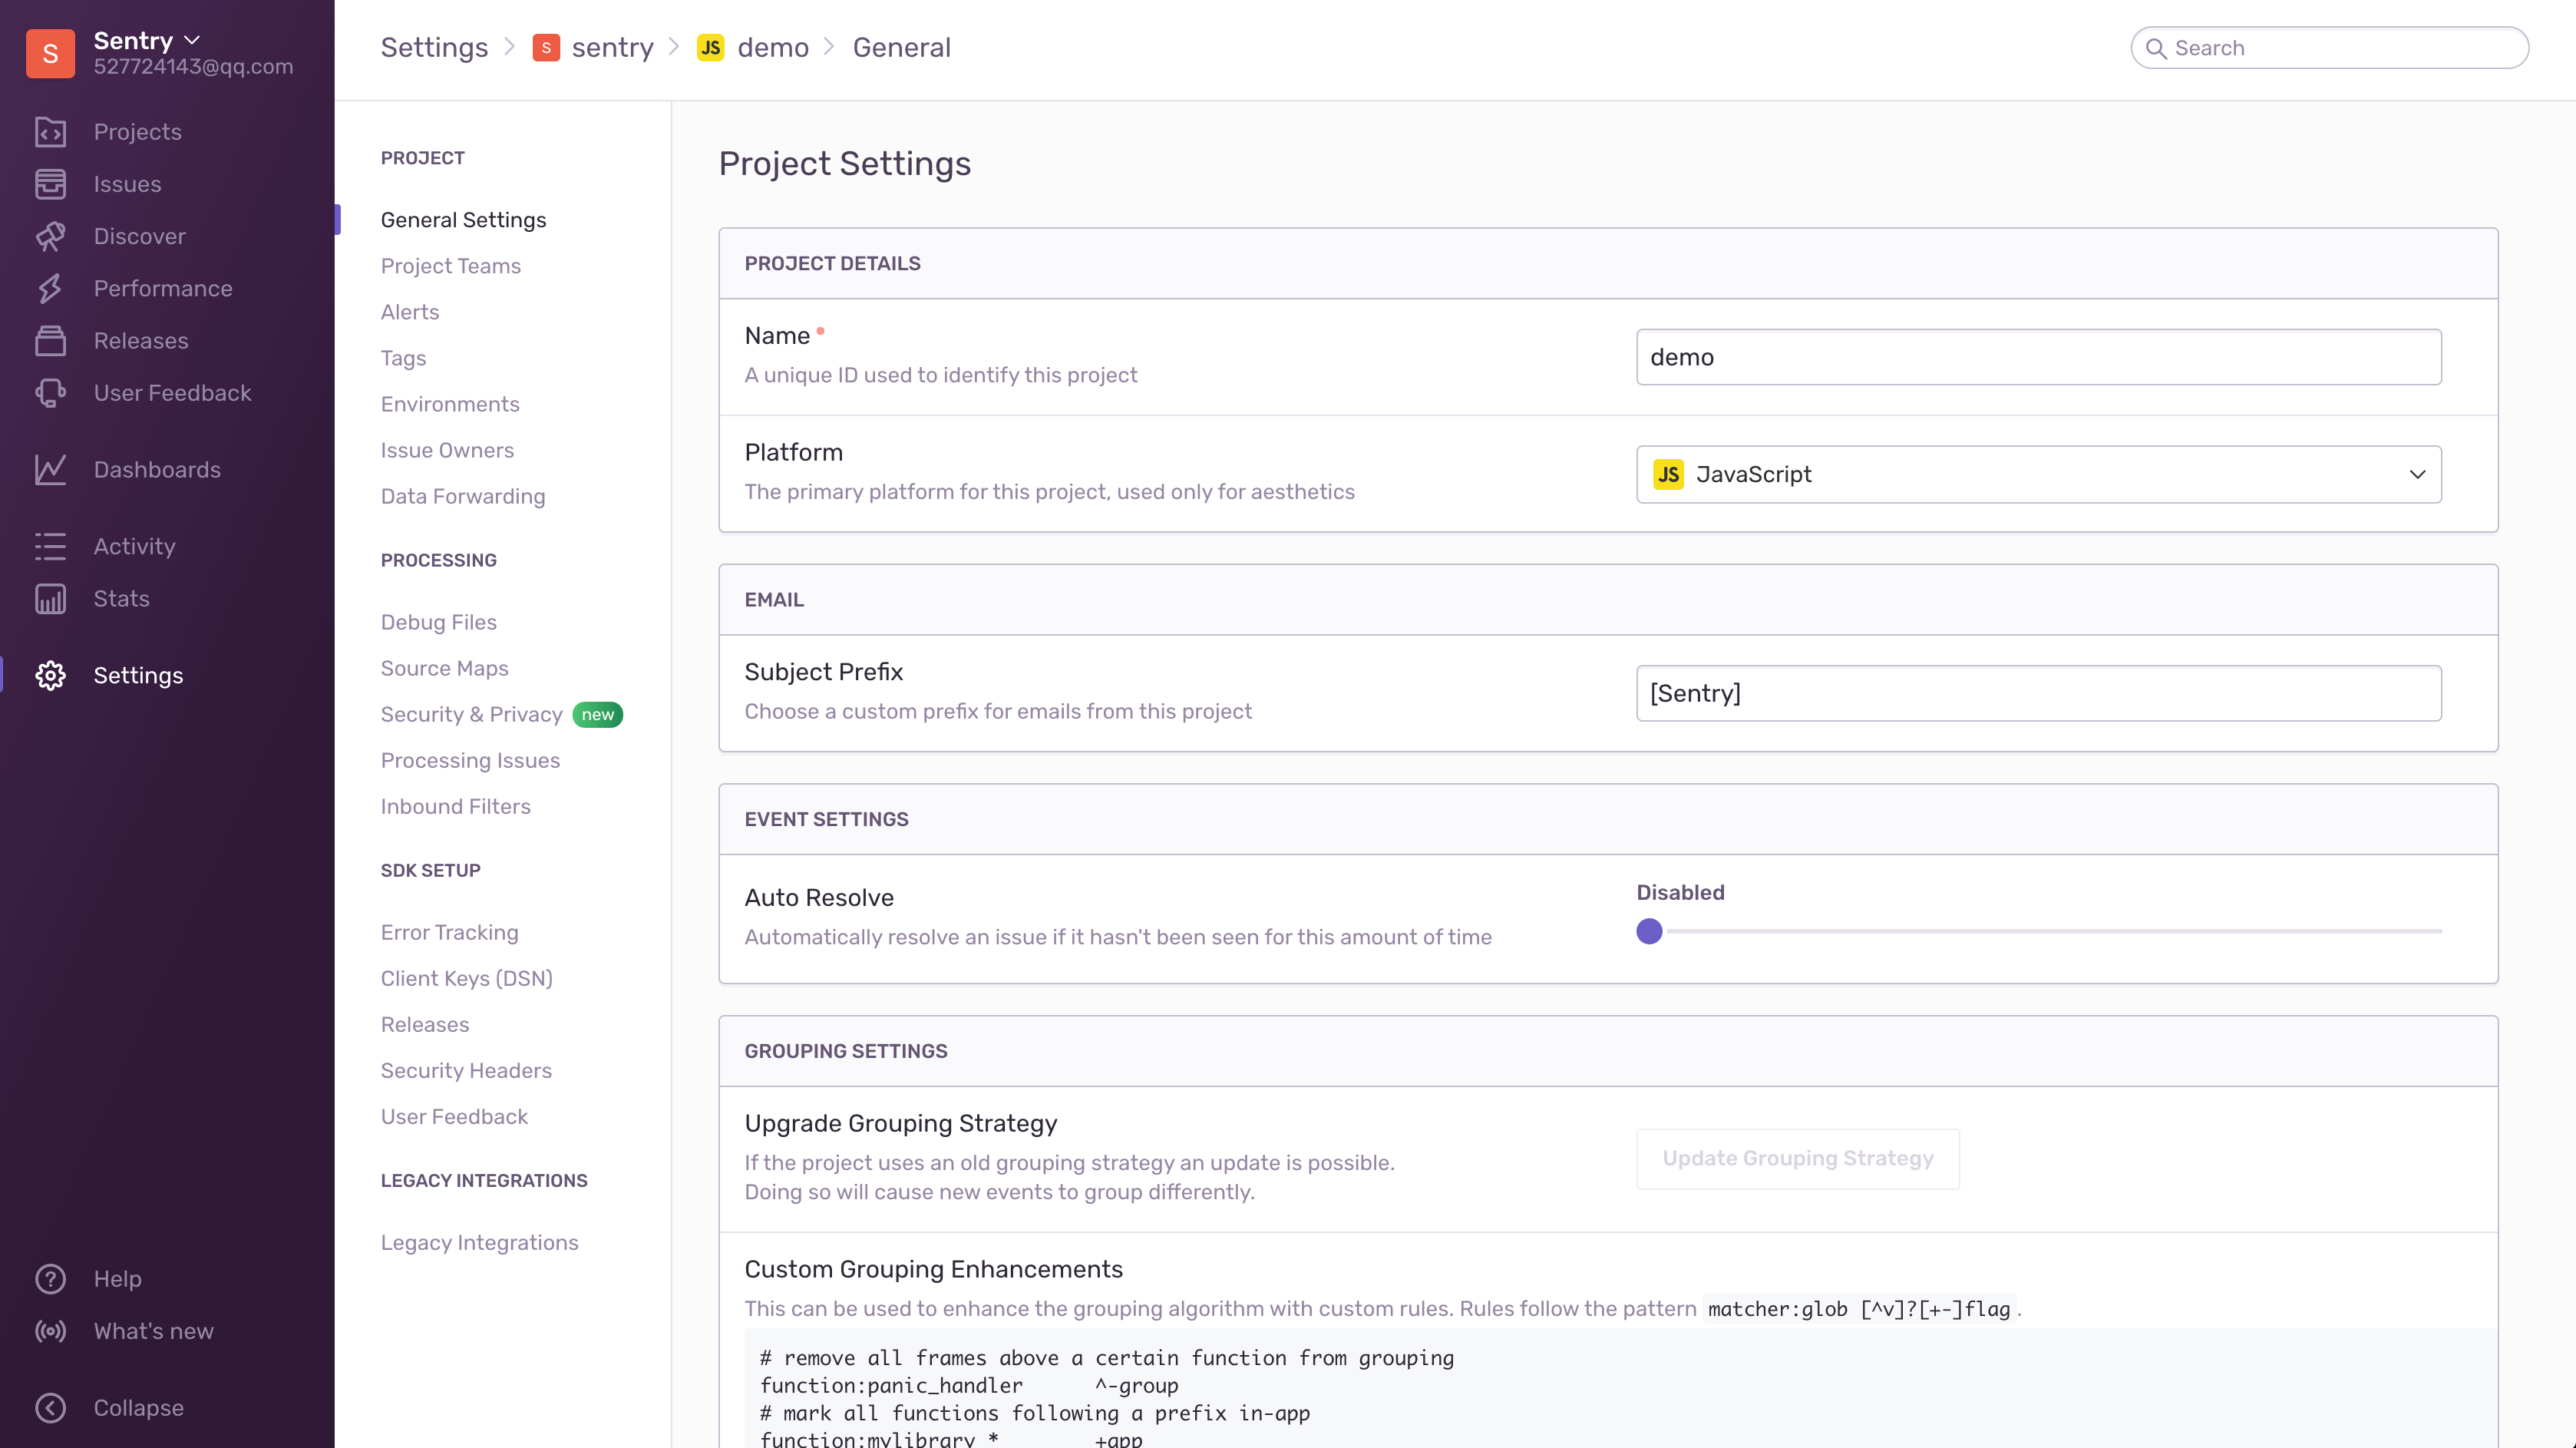Open the Platform JavaScript dropdown
This screenshot has width=2576, height=1448.
[2038, 474]
